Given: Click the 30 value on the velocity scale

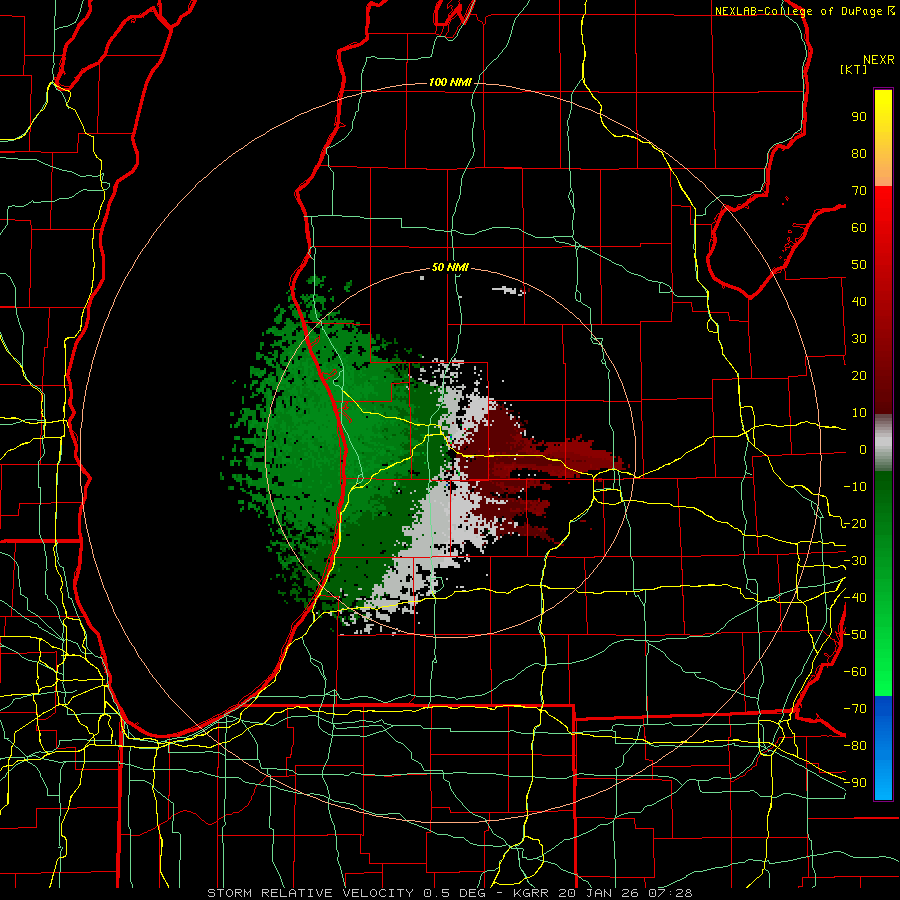Looking at the screenshot, I should tap(859, 339).
